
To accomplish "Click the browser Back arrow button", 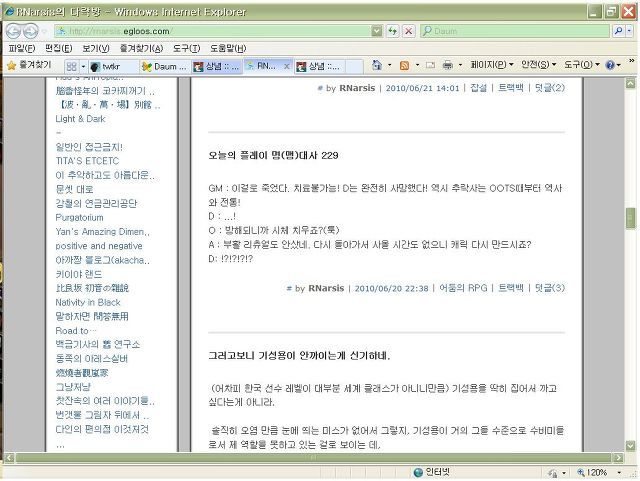I will point(13,31).
